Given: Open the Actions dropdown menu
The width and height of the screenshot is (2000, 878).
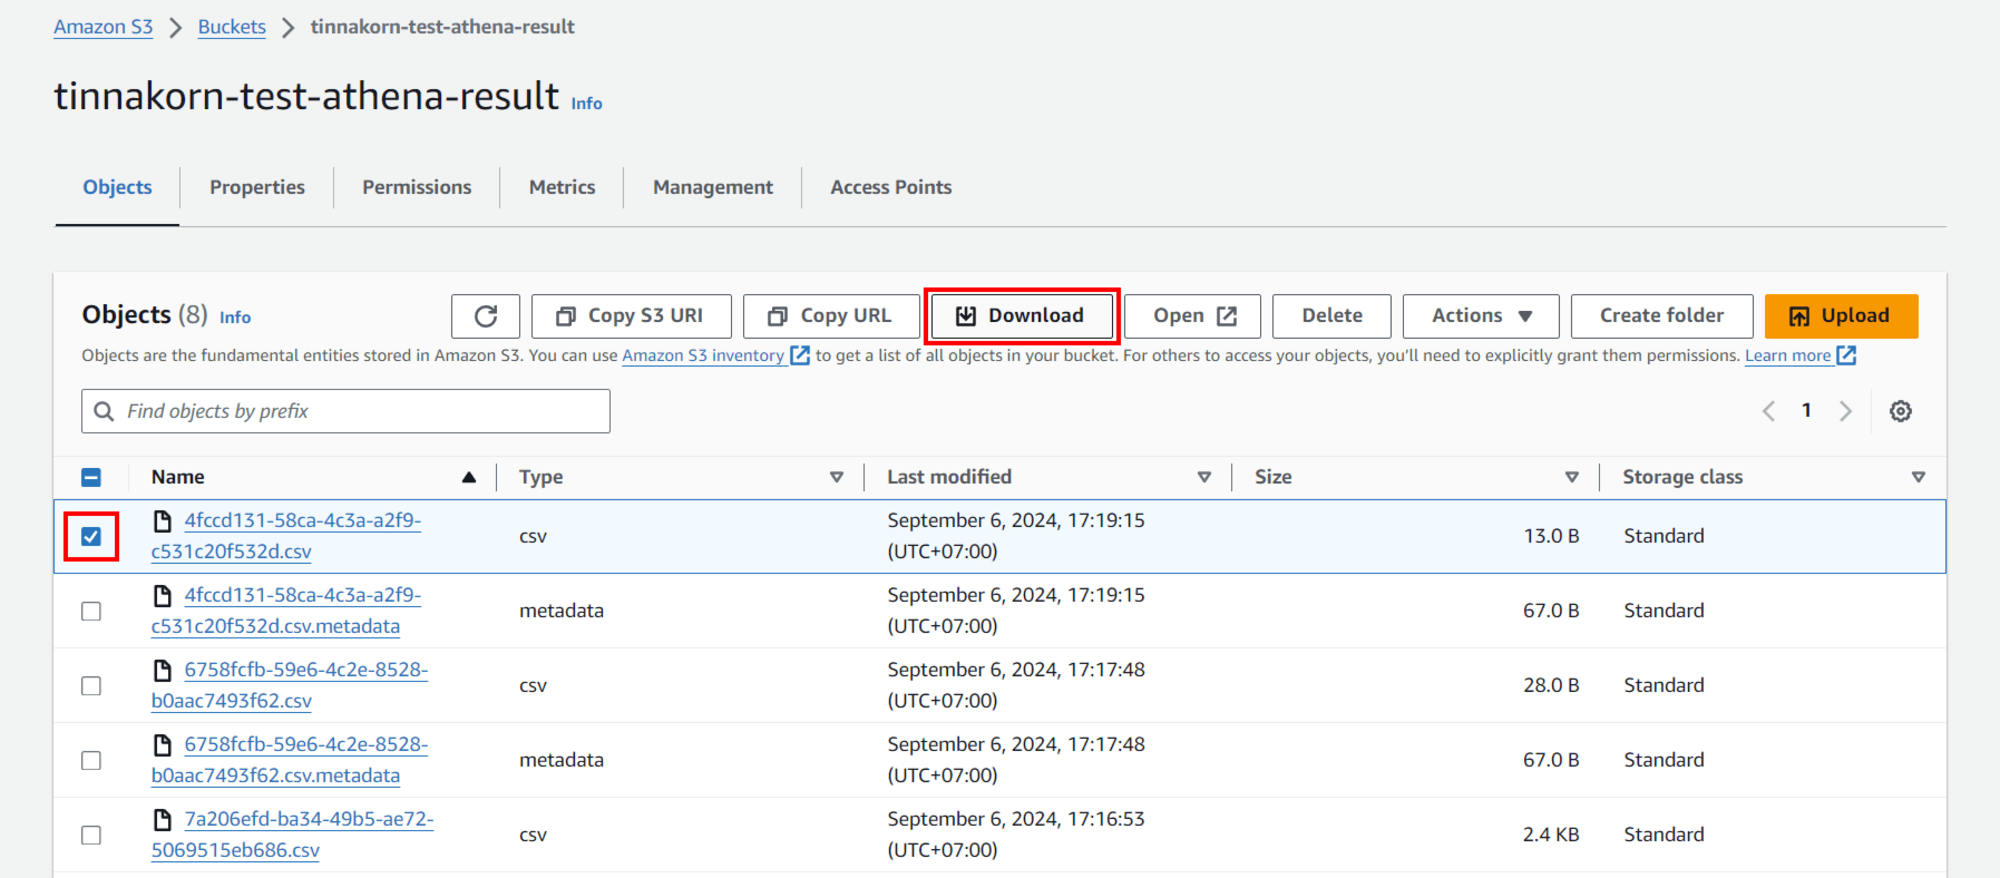Looking at the screenshot, I should pyautogui.click(x=1481, y=316).
